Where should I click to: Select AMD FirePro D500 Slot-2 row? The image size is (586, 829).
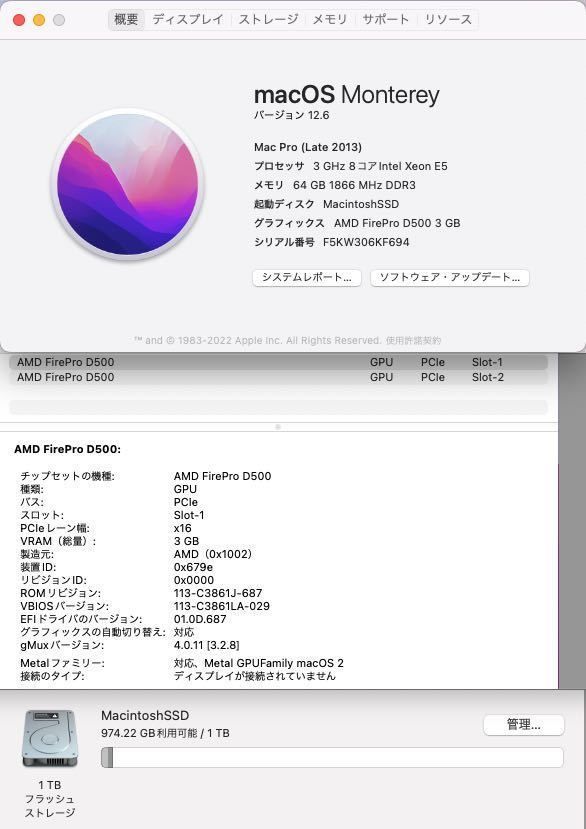coord(278,377)
